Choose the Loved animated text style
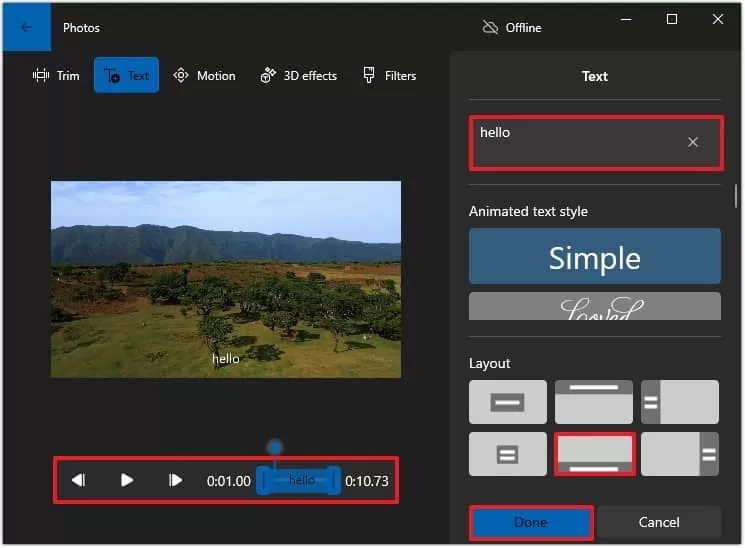745x548 pixels. click(594, 307)
